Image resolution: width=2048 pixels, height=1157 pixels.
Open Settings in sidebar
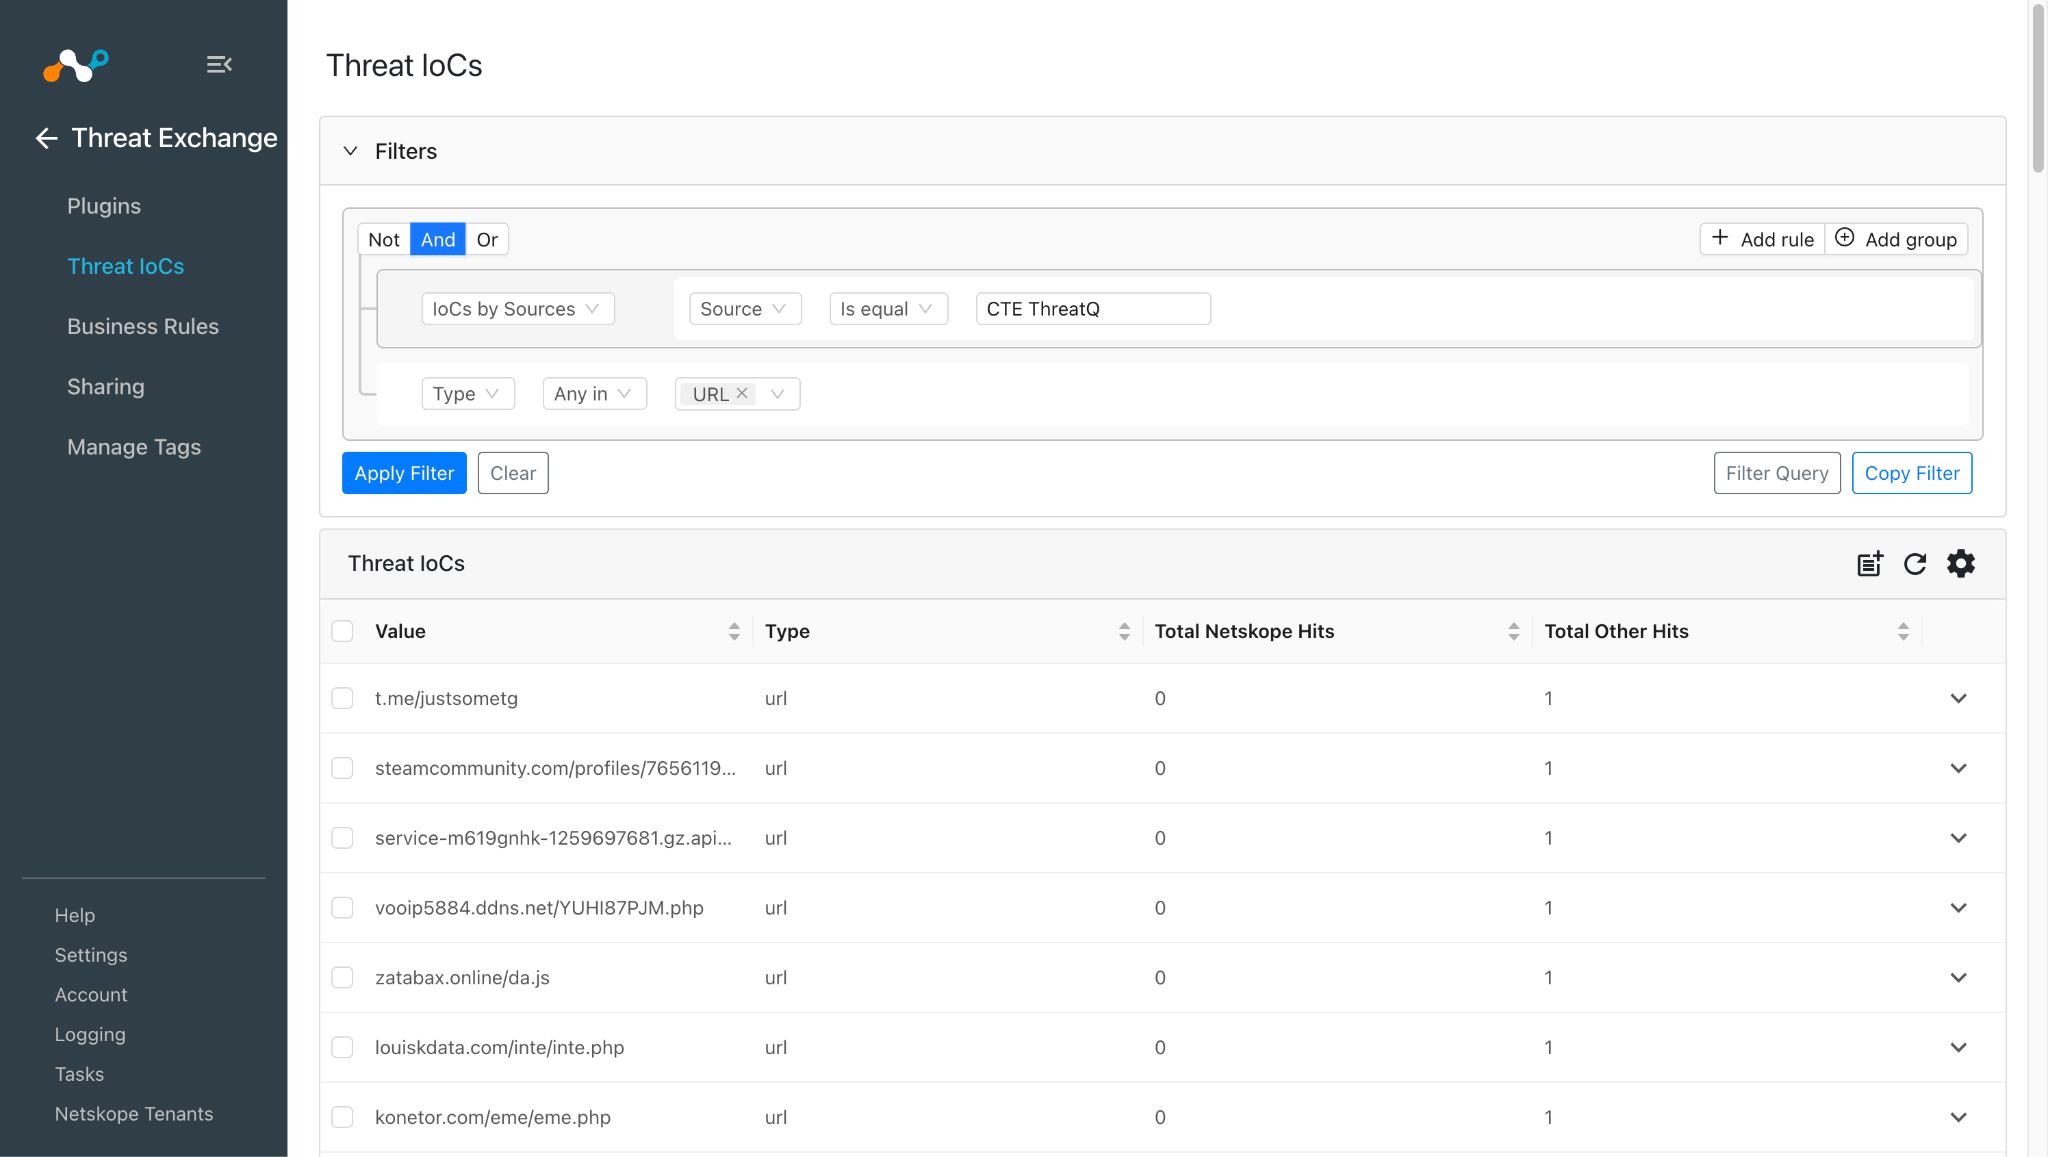(x=91, y=955)
